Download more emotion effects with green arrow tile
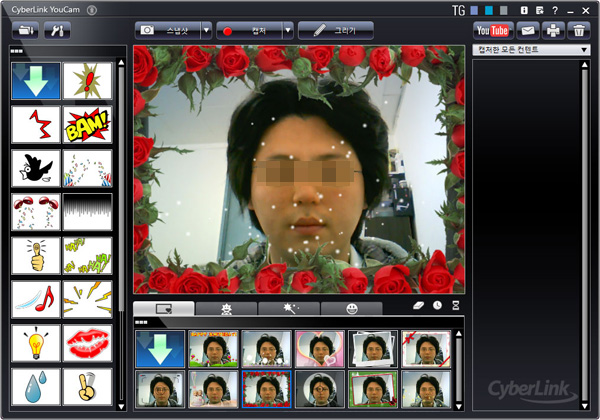This screenshot has width=600, height=420. click(36, 81)
